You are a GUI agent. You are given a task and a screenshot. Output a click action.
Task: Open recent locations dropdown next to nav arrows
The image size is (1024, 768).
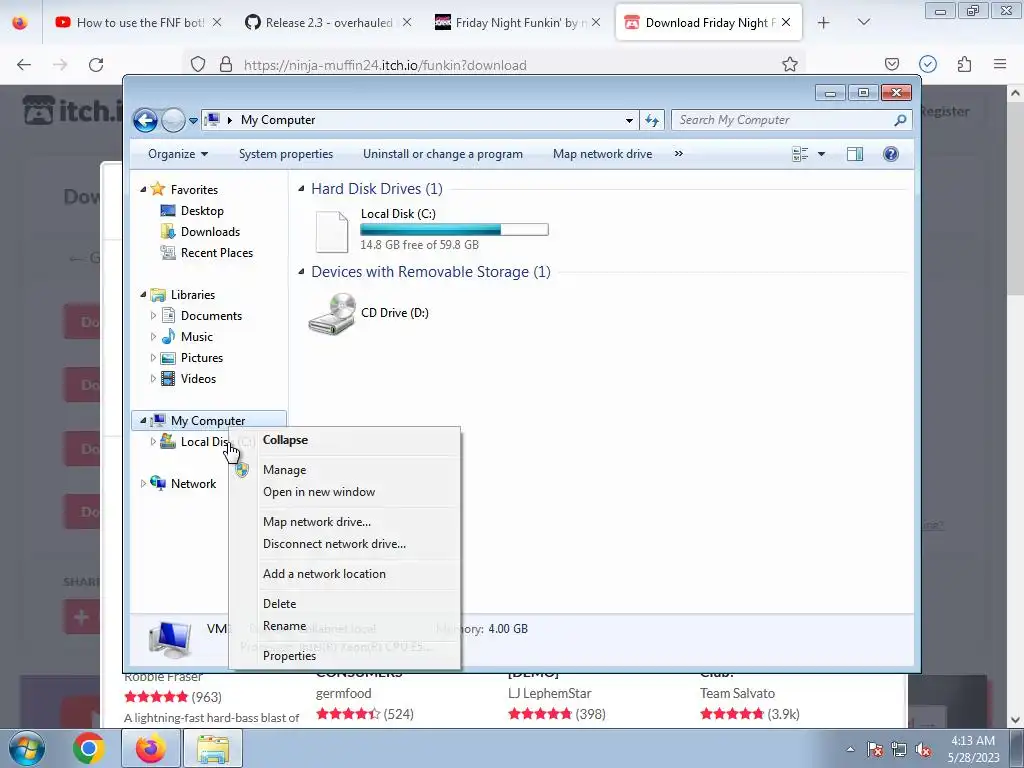(193, 121)
